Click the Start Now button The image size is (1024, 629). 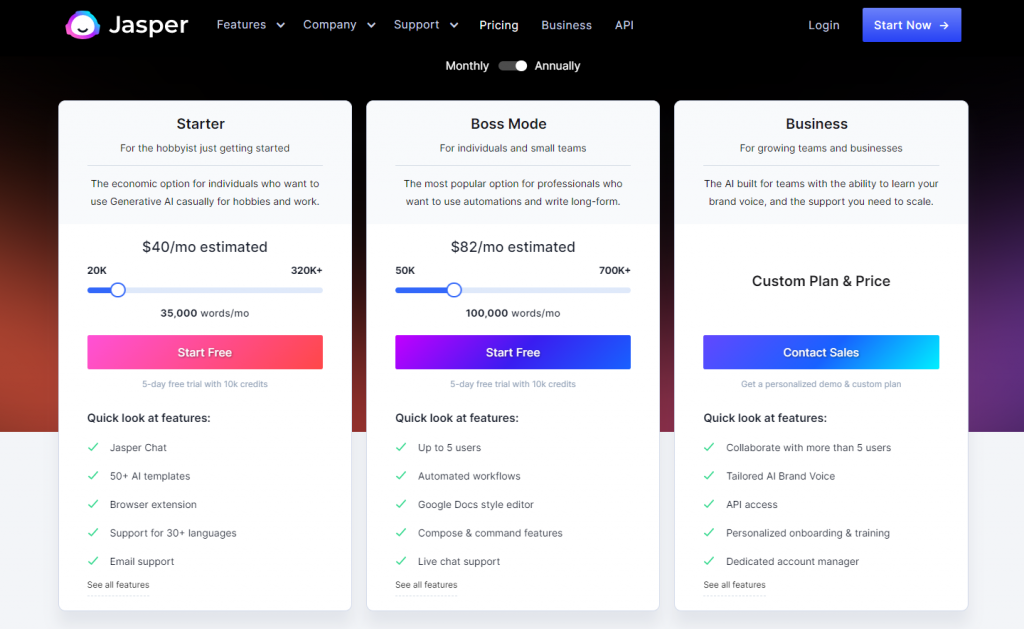coord(911,25)
